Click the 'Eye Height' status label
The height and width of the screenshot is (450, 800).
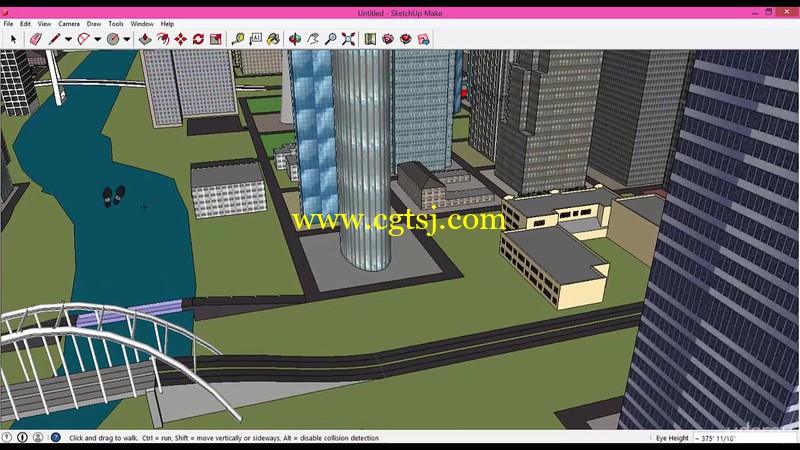[672, 438]
